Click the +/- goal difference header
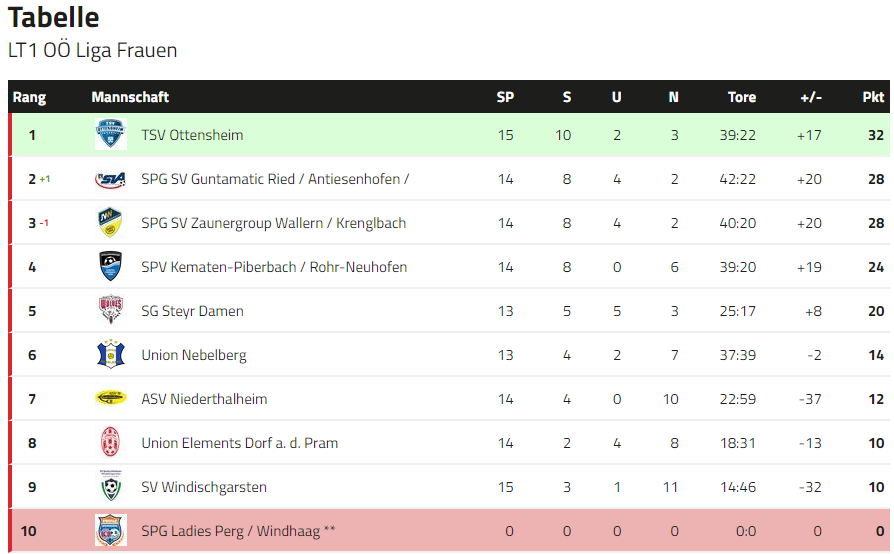This screenshot has width=894, height=554. pos(810,97)
